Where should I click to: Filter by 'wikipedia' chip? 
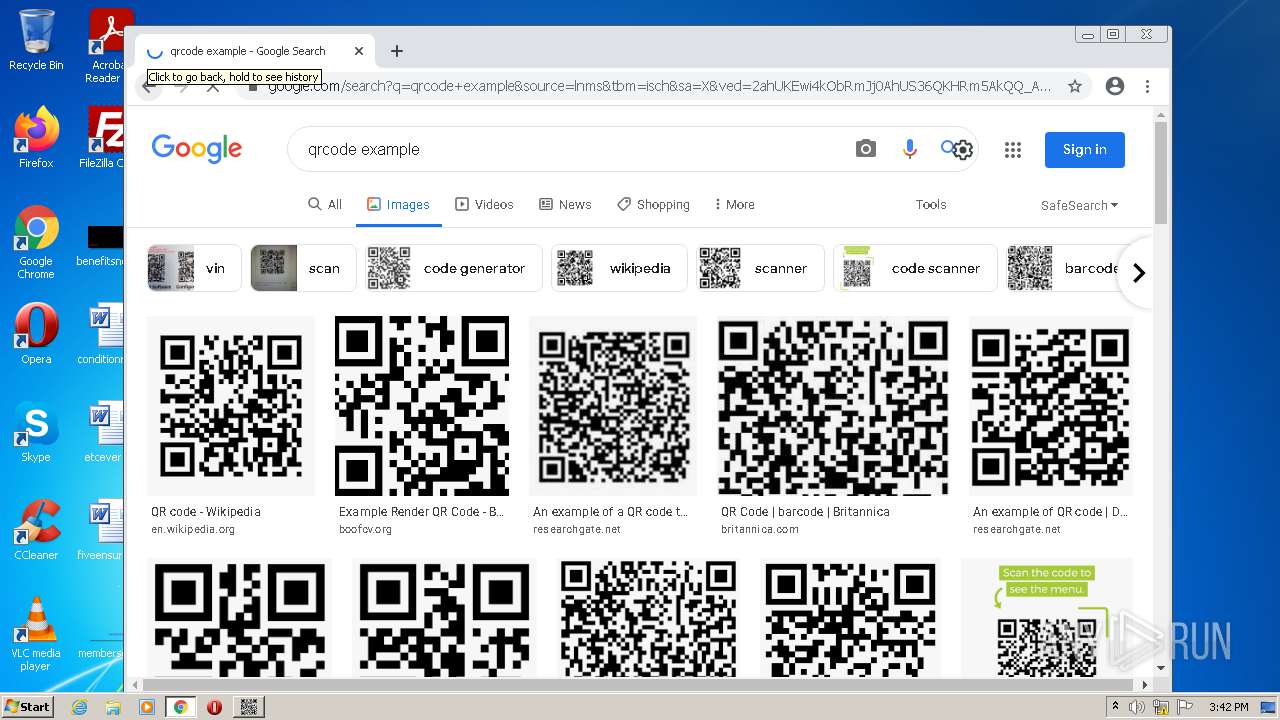pyautogui.click(x=619, y=268)
